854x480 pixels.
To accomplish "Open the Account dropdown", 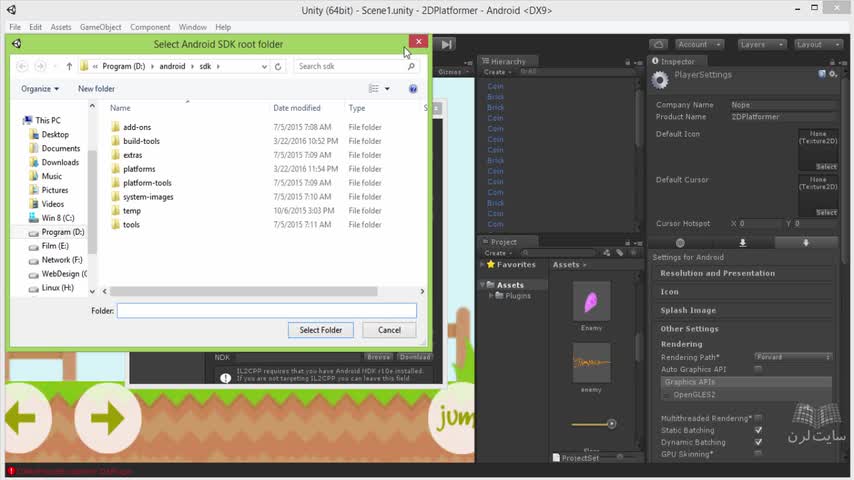I will tap(699, 45).
